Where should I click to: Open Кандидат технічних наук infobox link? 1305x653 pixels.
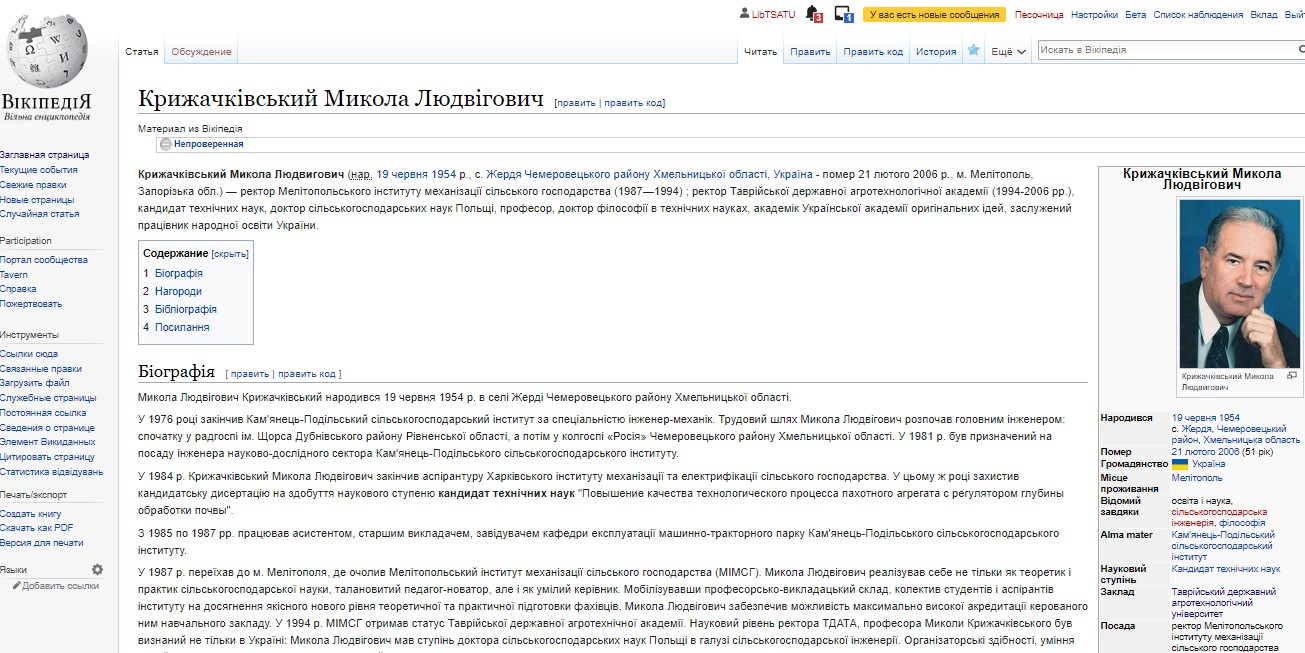1226,569
